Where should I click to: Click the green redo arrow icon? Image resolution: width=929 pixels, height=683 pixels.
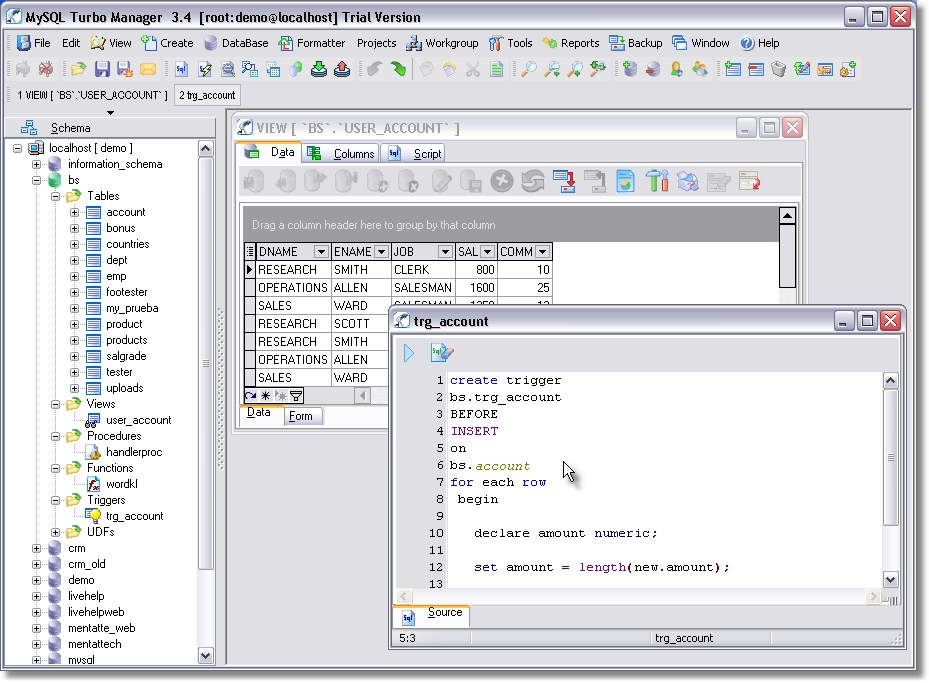click(x=398, y=69)
